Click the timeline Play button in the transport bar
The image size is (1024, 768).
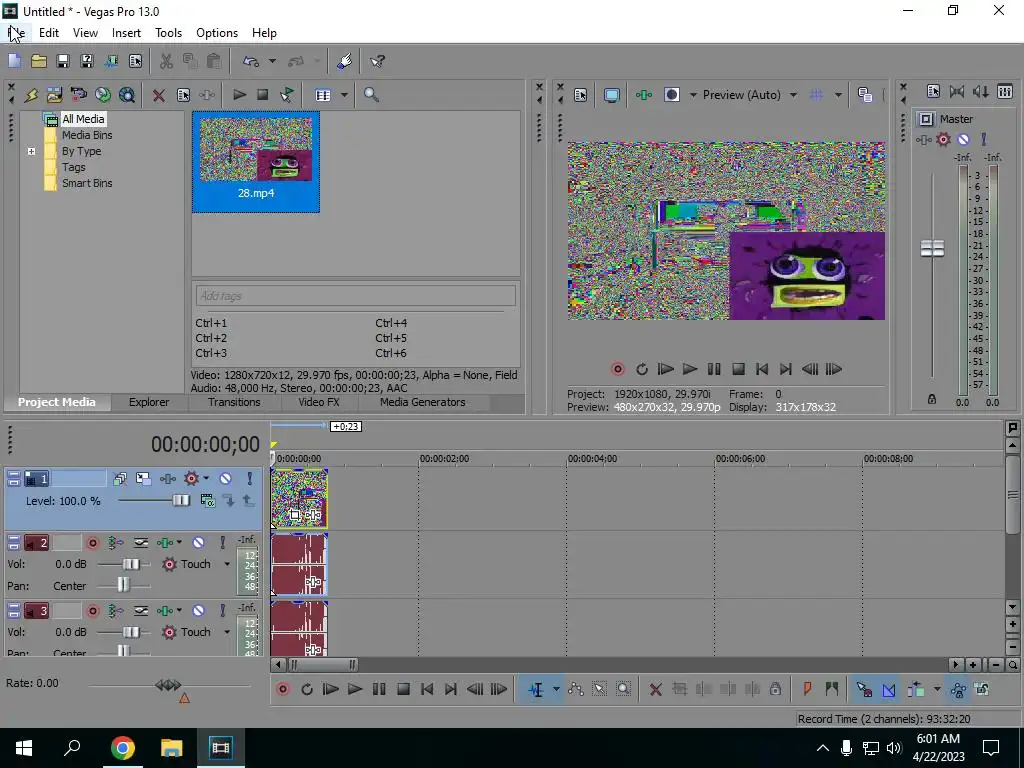coord(355,689)
